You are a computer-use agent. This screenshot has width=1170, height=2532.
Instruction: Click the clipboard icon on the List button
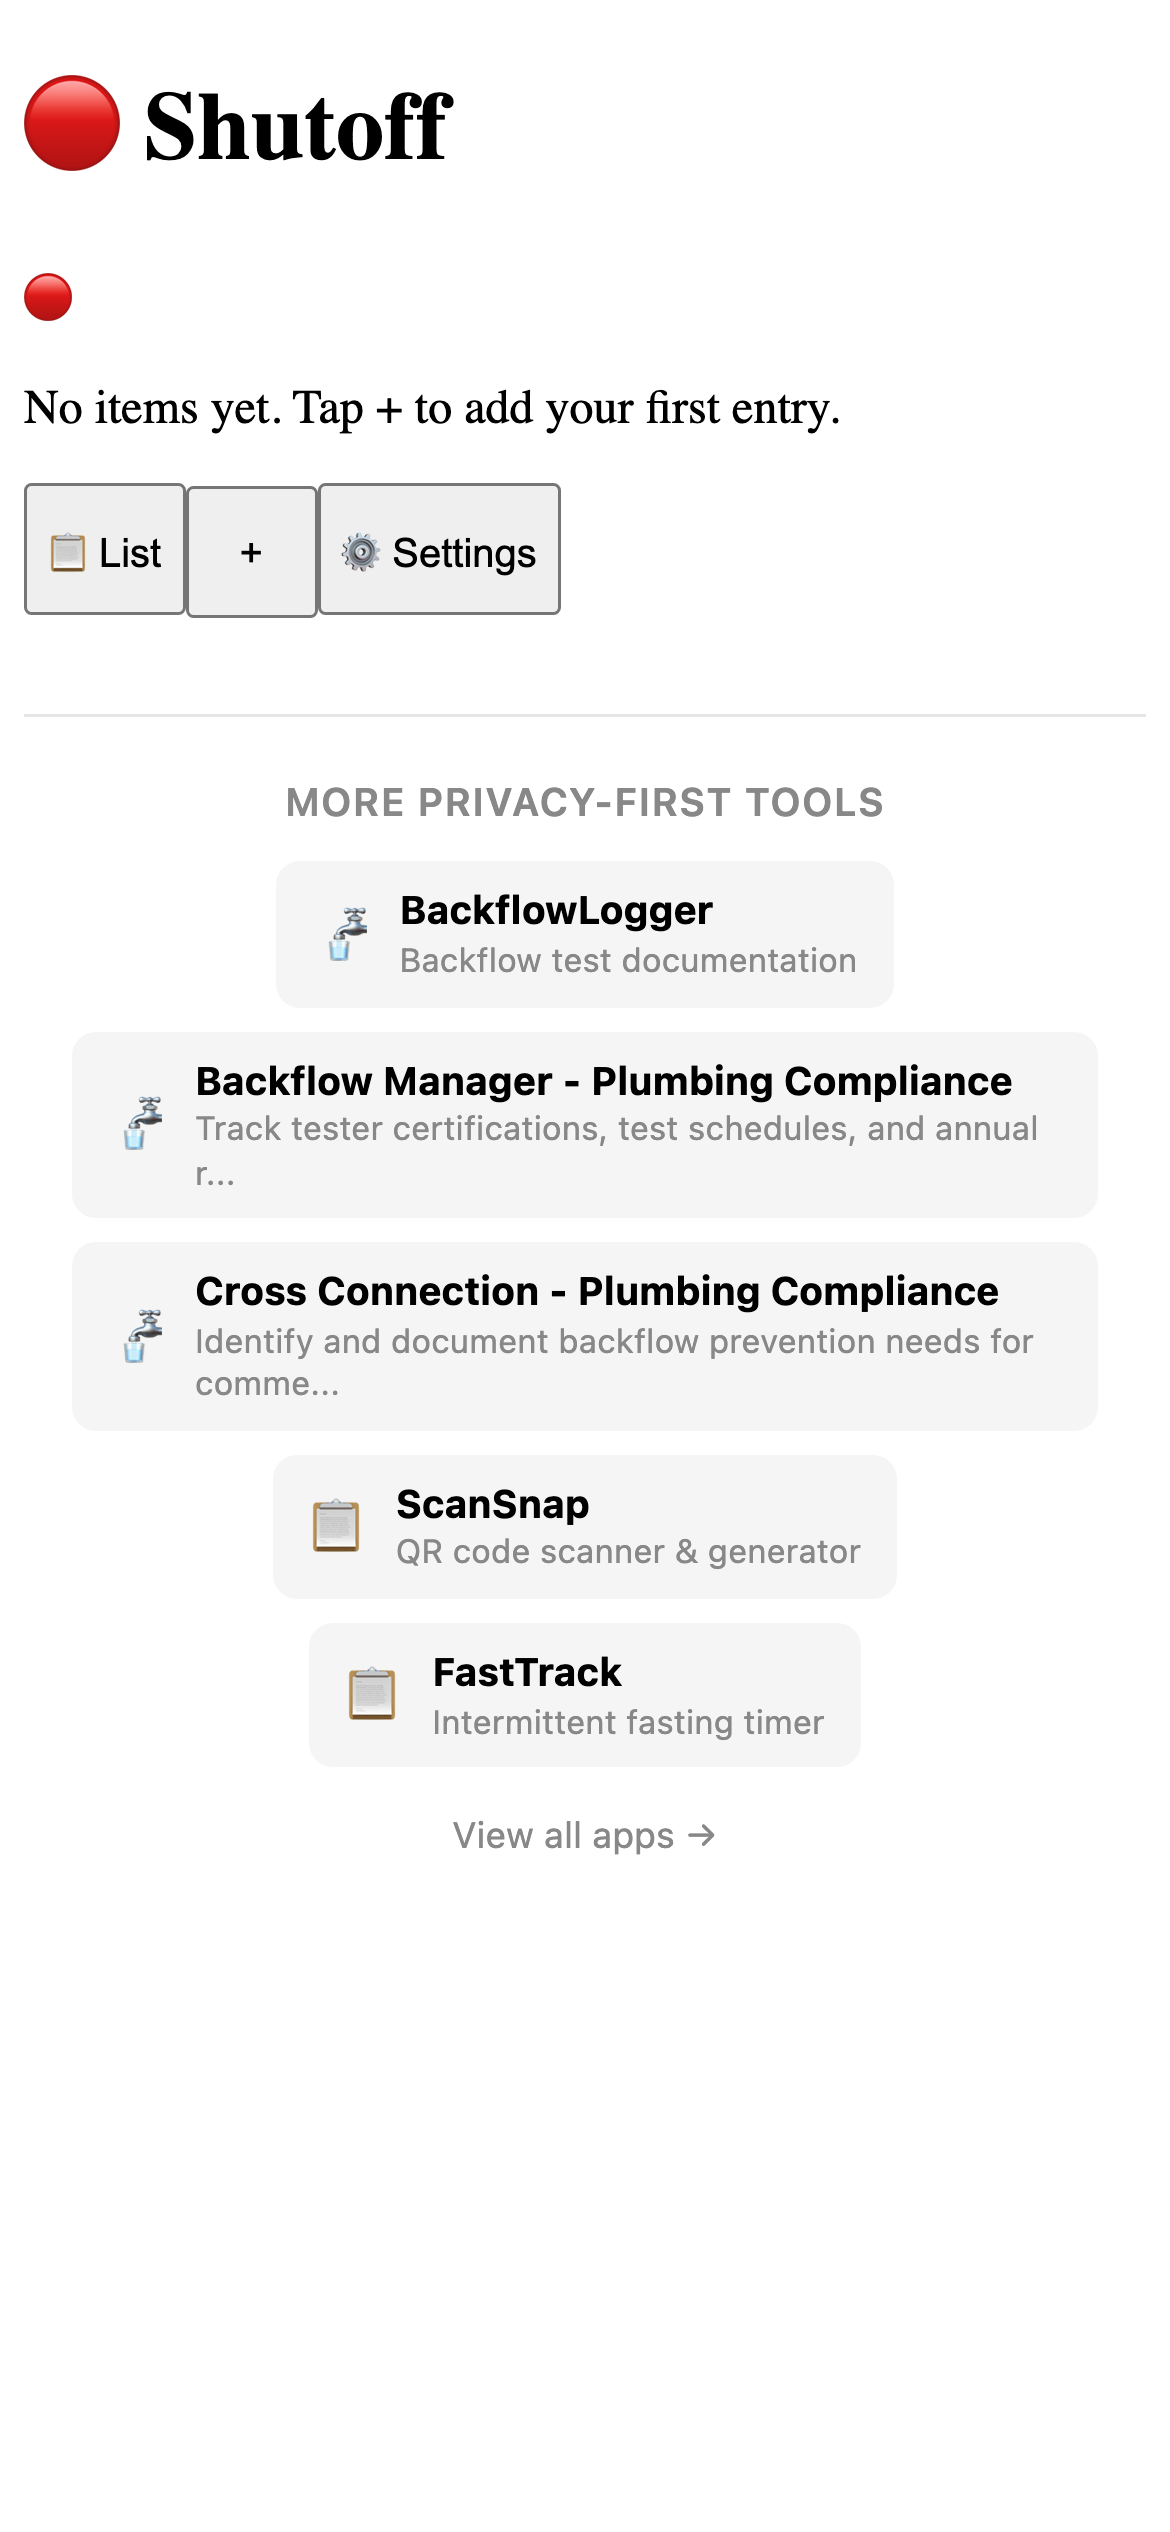(x=66, y=551)
